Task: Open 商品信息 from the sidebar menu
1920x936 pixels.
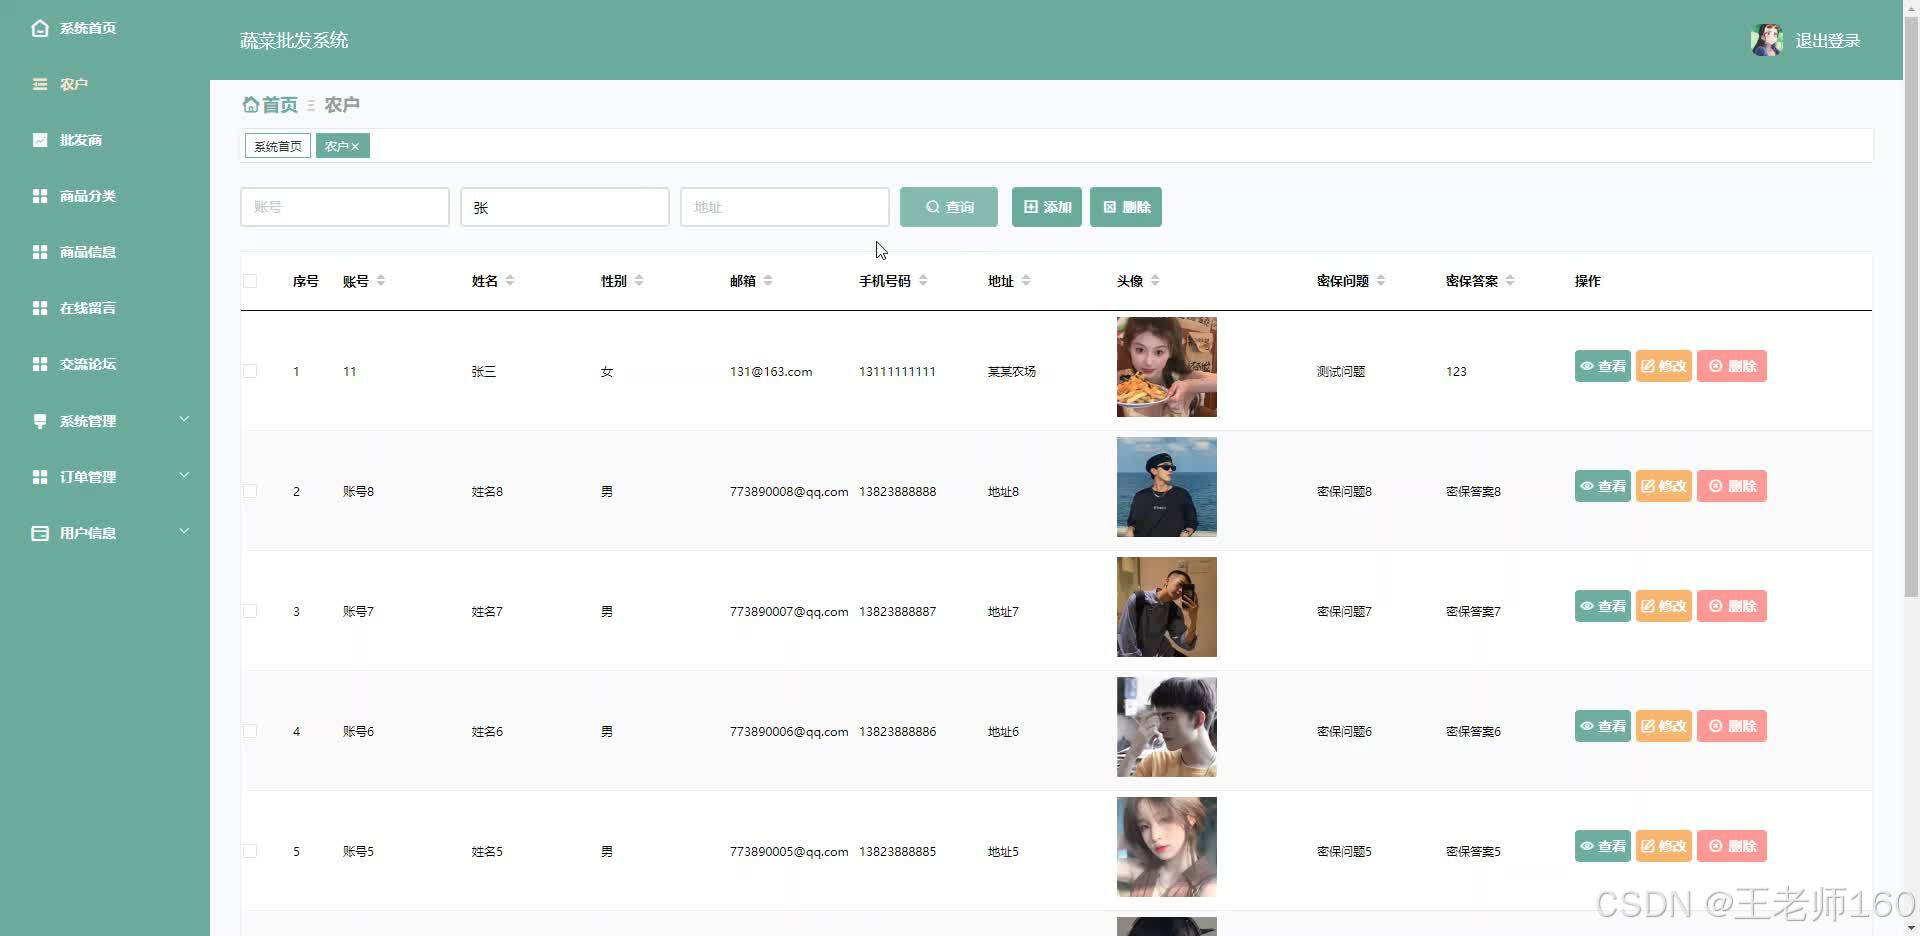Action: (88, 252)
